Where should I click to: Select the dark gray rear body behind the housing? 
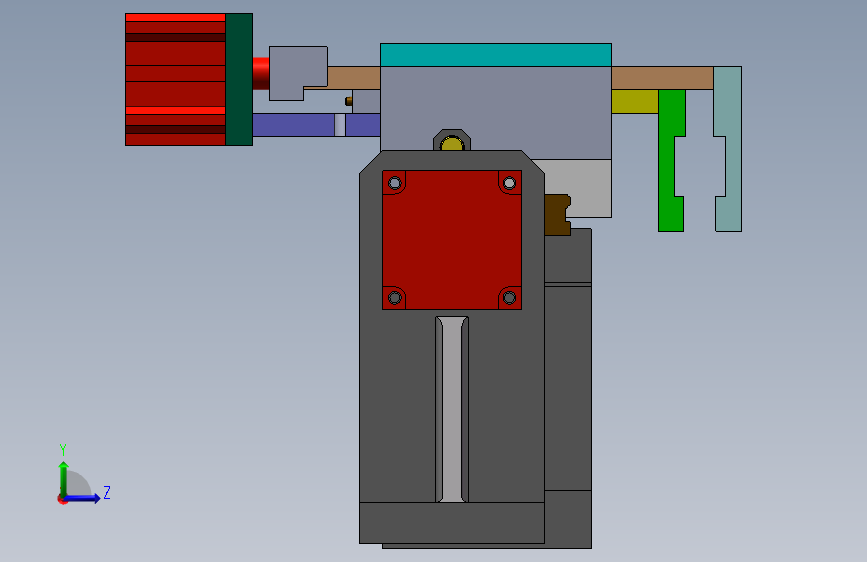tap(568, 387)
